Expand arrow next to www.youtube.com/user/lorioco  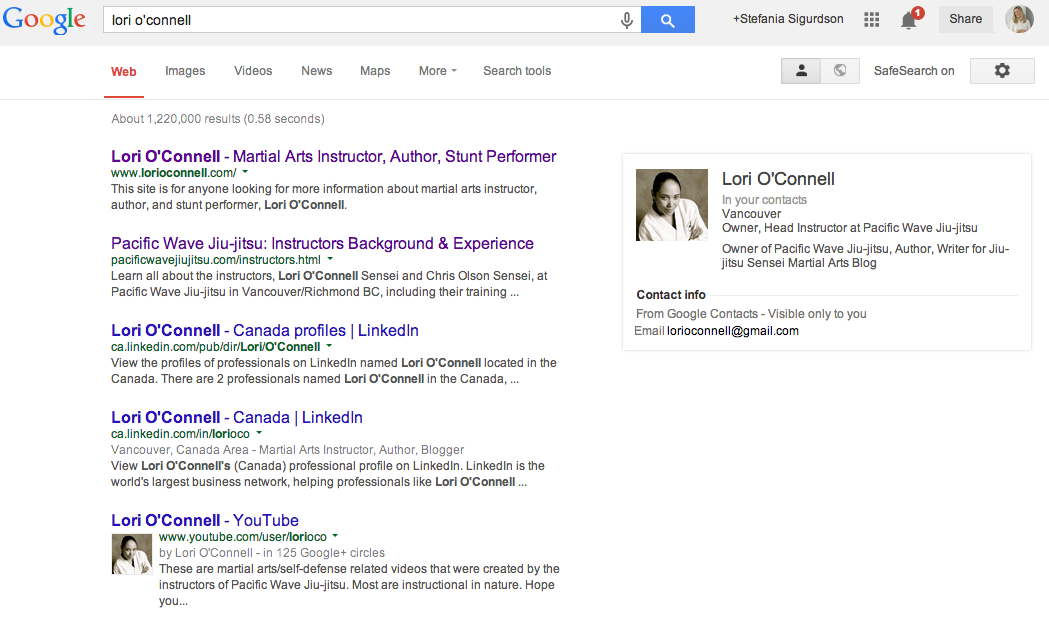pos(335,536)
